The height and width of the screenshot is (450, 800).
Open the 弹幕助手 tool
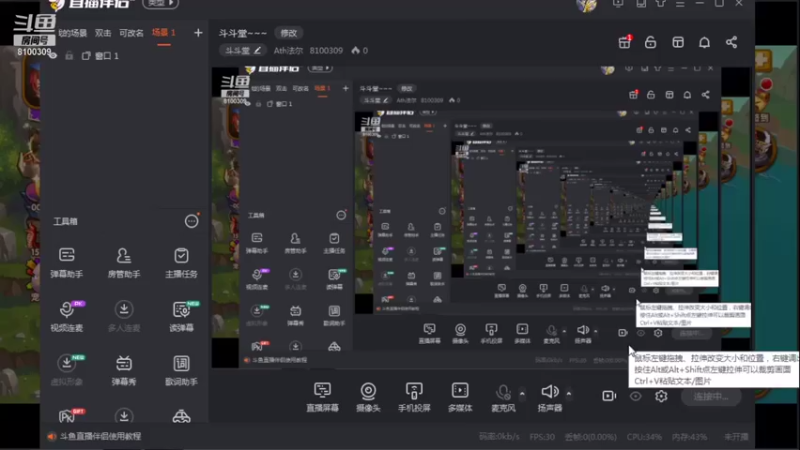pos(67,262)
